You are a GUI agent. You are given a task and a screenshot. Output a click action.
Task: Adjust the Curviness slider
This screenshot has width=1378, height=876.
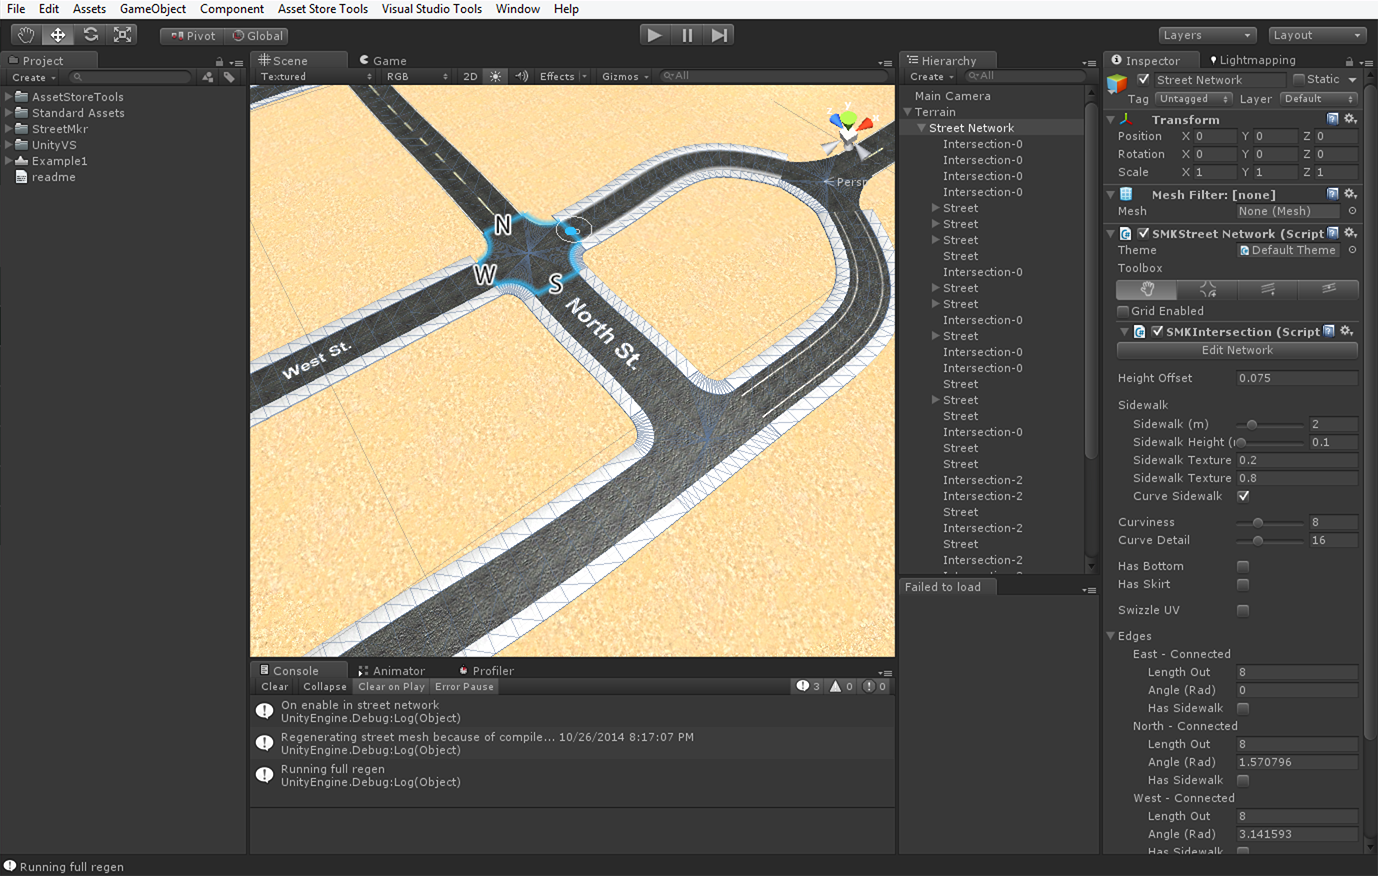pyautogui.click(x=1270, y=522)
